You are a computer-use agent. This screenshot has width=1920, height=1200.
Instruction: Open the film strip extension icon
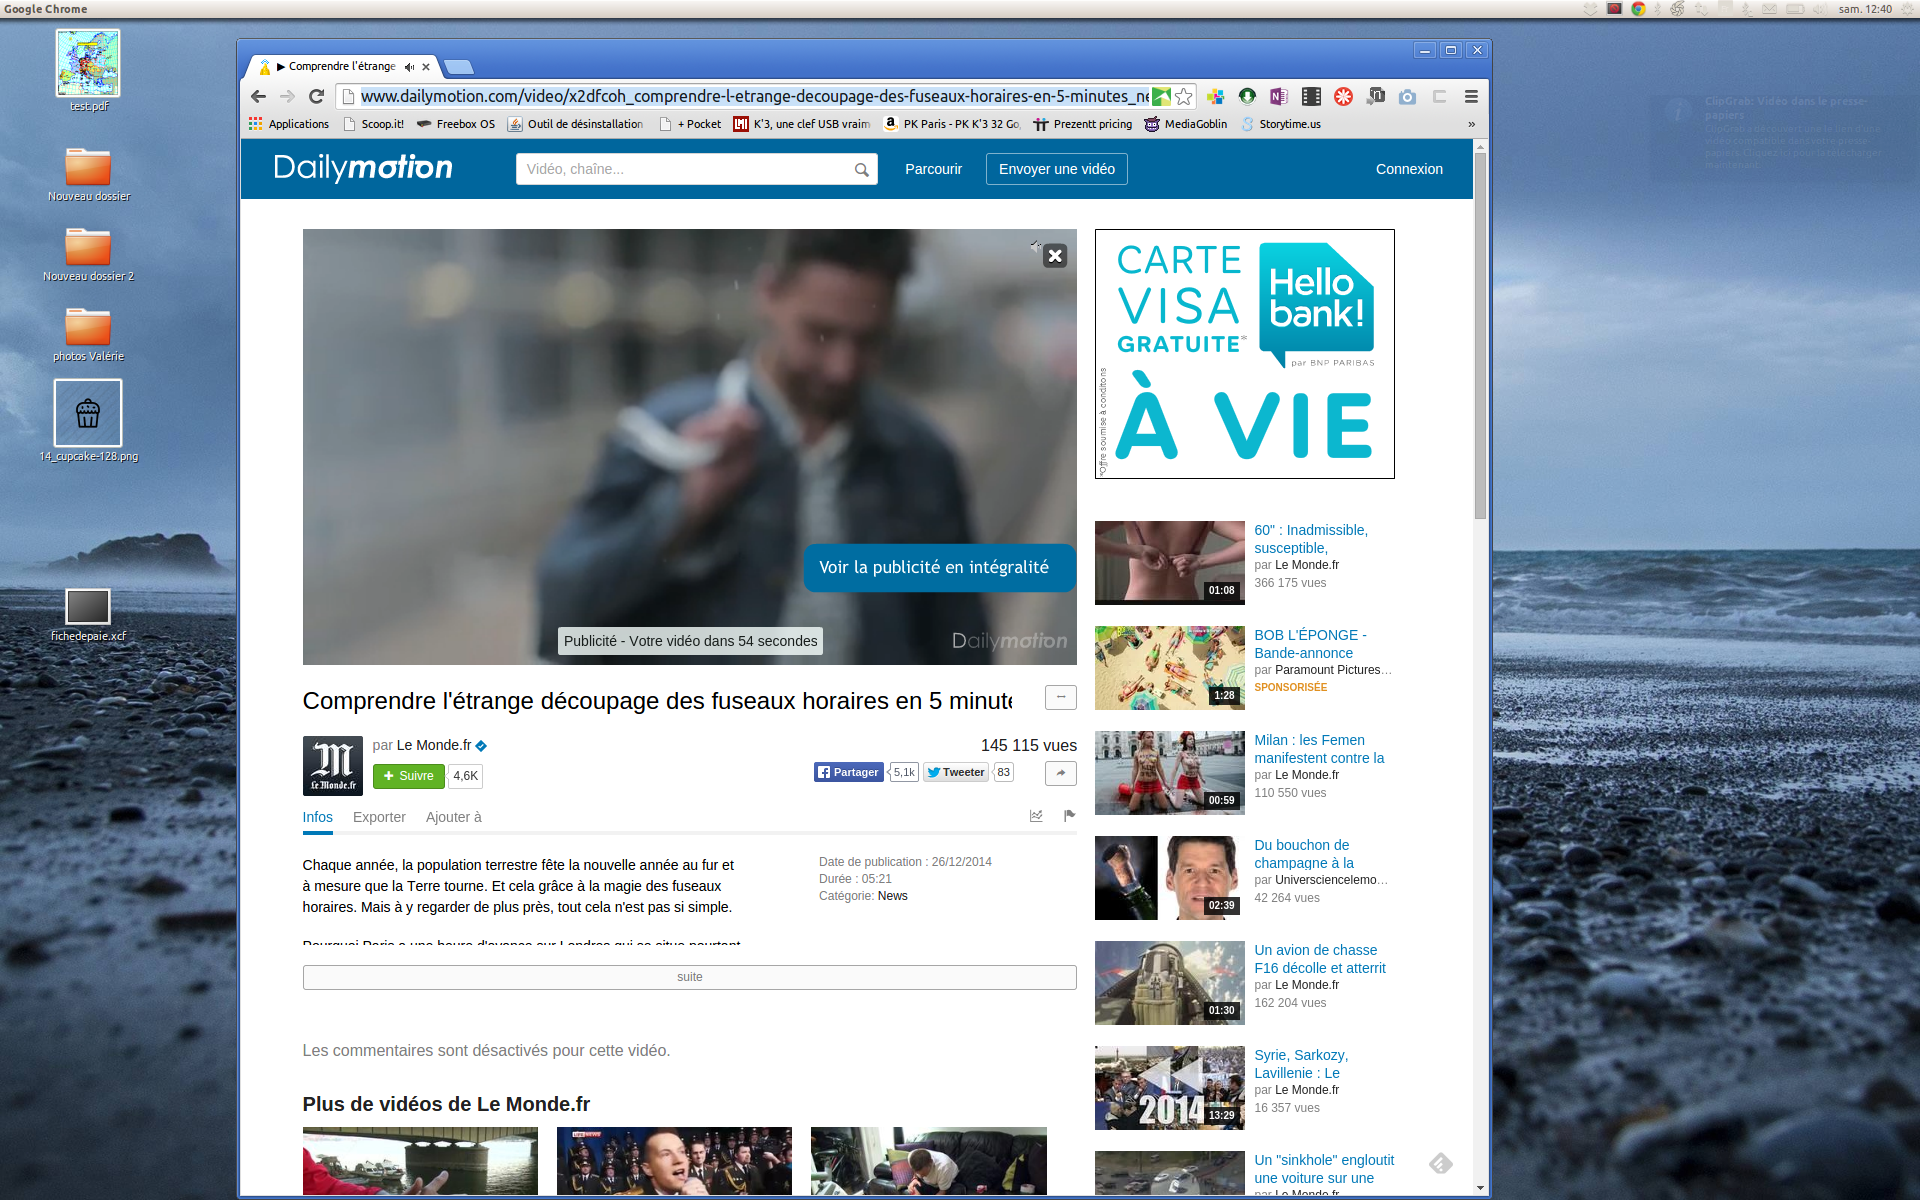tap(1311, 96)
